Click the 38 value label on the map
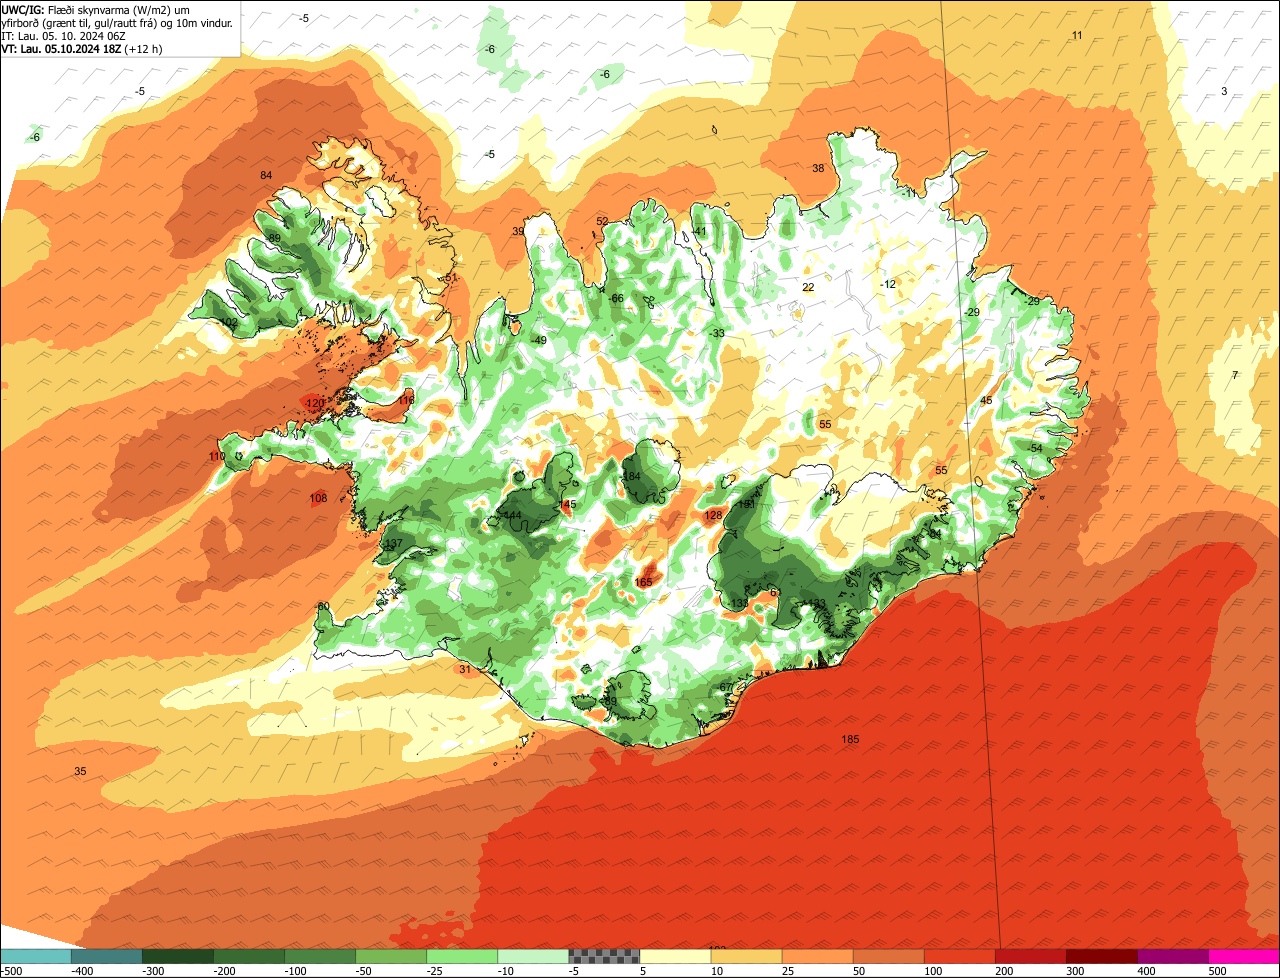The image size is (1280, 978). pos(818,168)
